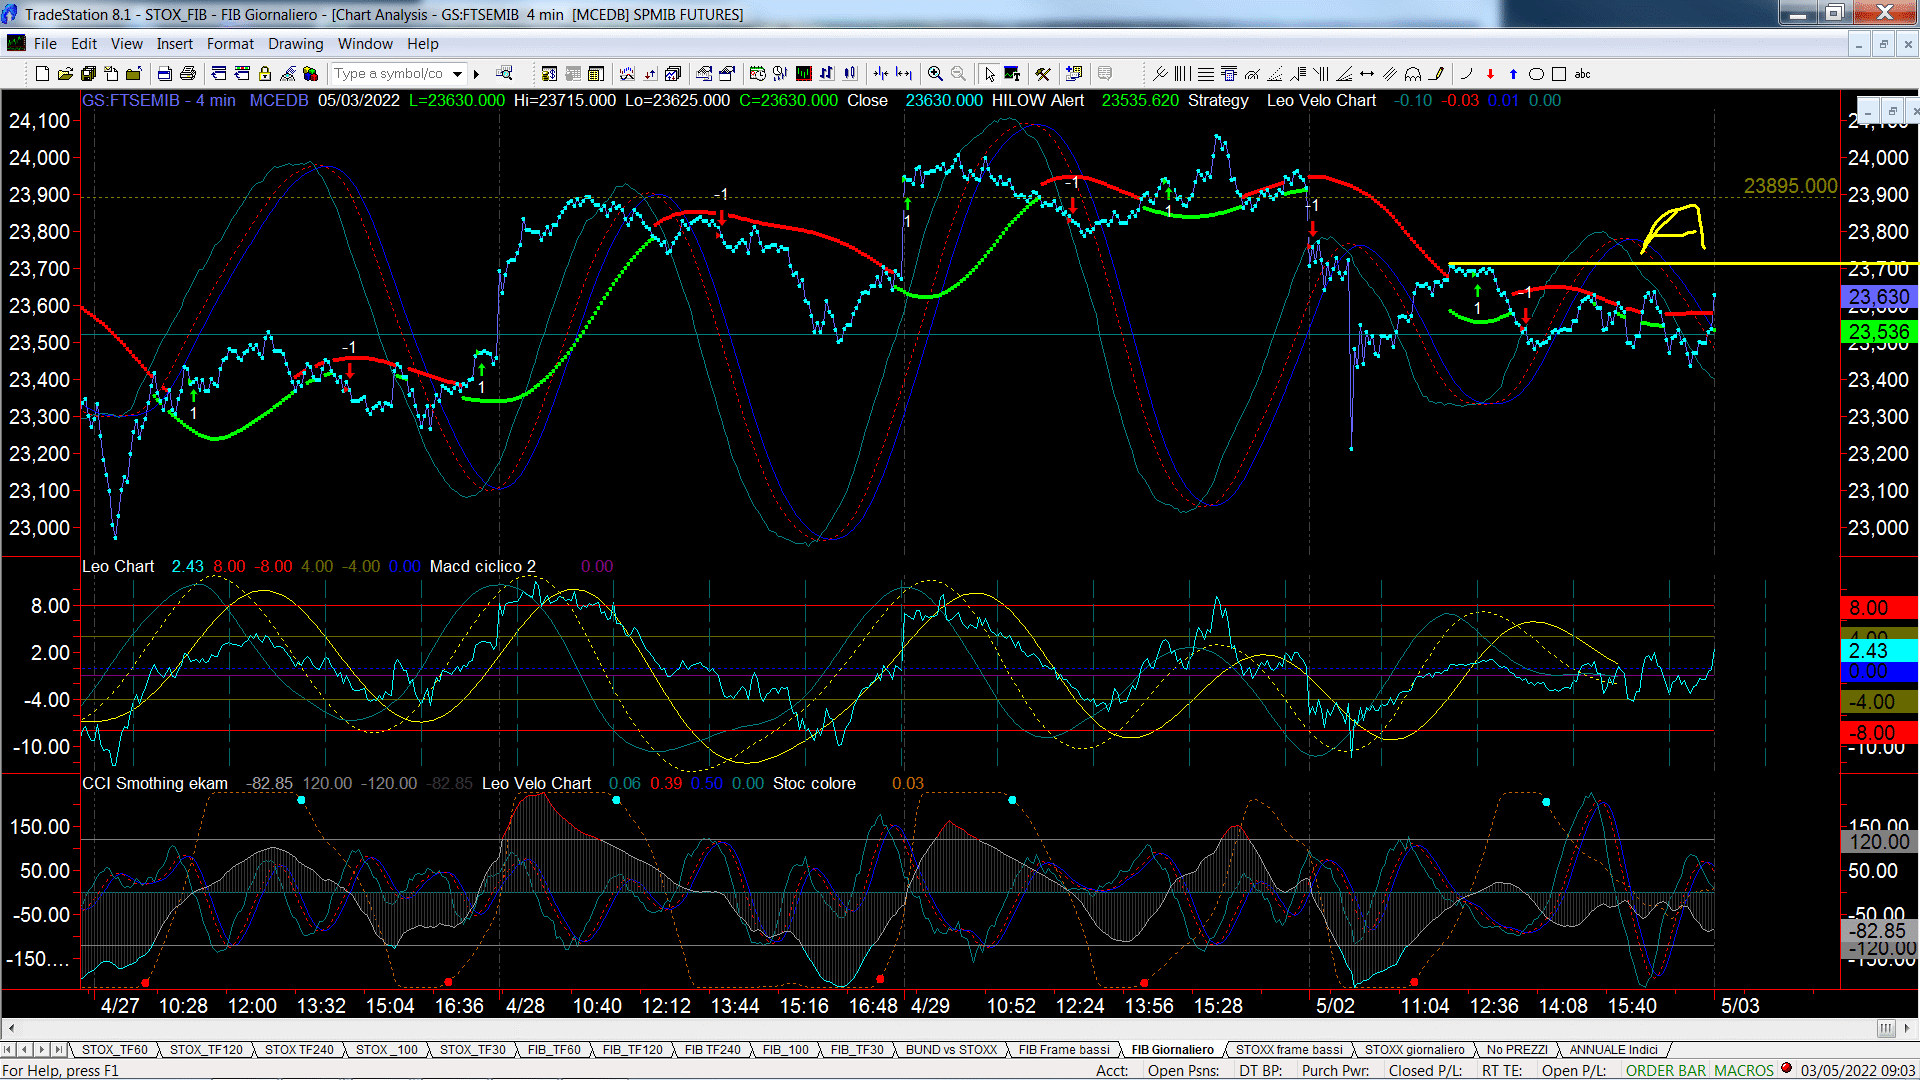Screen dimensions: 1920x1080
Task: Switch to the STOXX giornaliero tab
Action: point(1414,1050)
